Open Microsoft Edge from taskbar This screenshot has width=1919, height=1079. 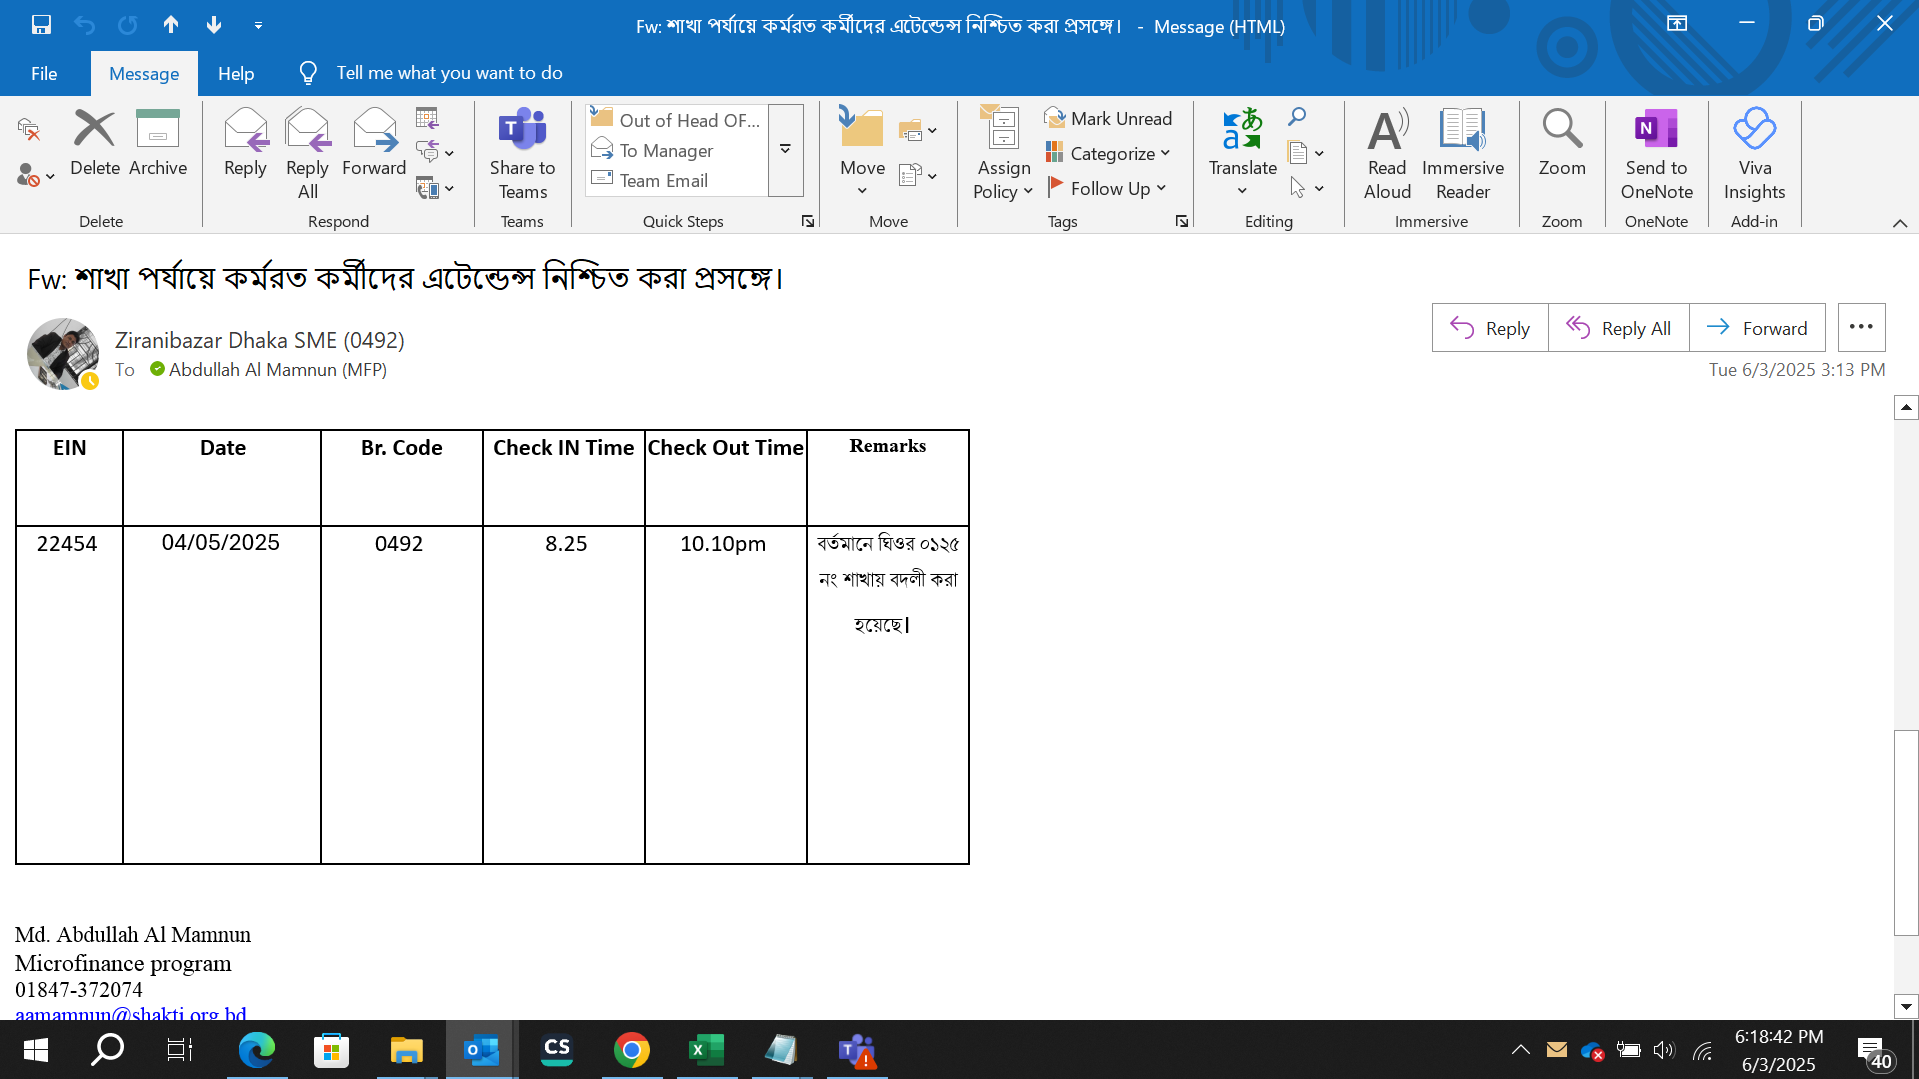257,1050
